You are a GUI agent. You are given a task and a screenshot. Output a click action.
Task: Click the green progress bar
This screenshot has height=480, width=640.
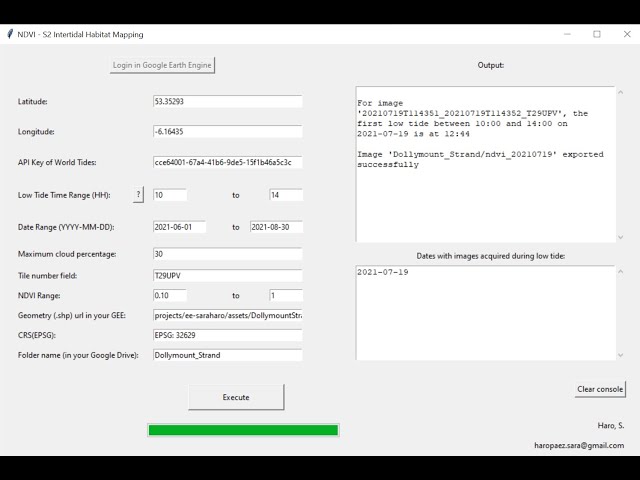click(243, 430)
